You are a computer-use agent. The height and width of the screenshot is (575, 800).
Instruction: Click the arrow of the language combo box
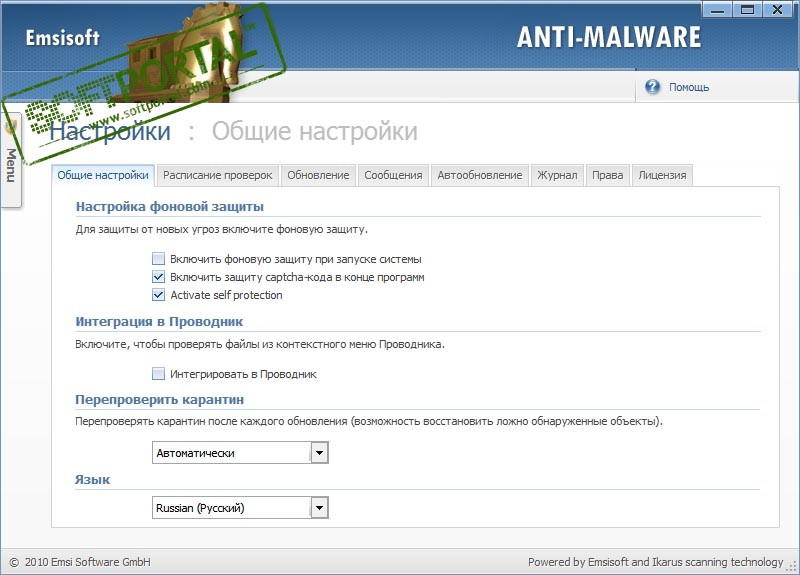point(319,508)
